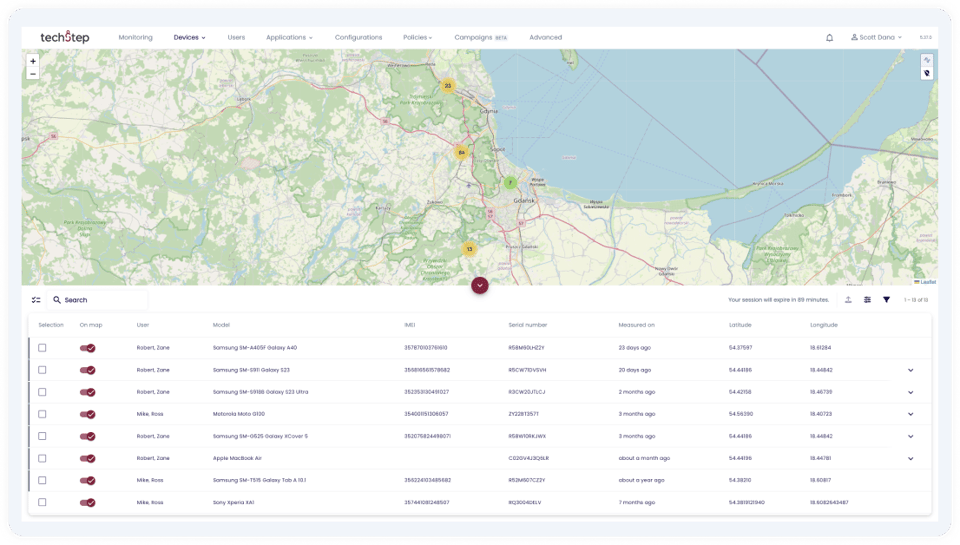
Task: Tick checkbox for Galaxy S23 Ultra row
Action: (x=42, y=392)
